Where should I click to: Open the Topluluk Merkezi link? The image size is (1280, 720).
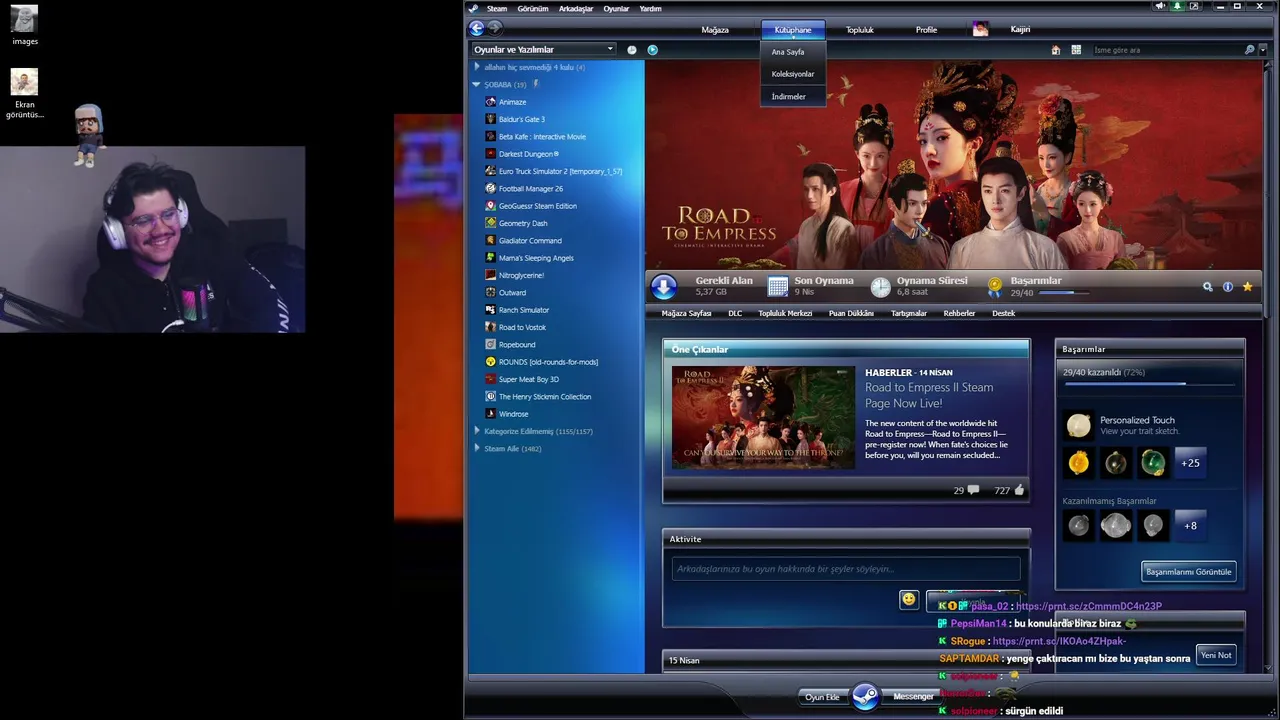tap(785, 313)
